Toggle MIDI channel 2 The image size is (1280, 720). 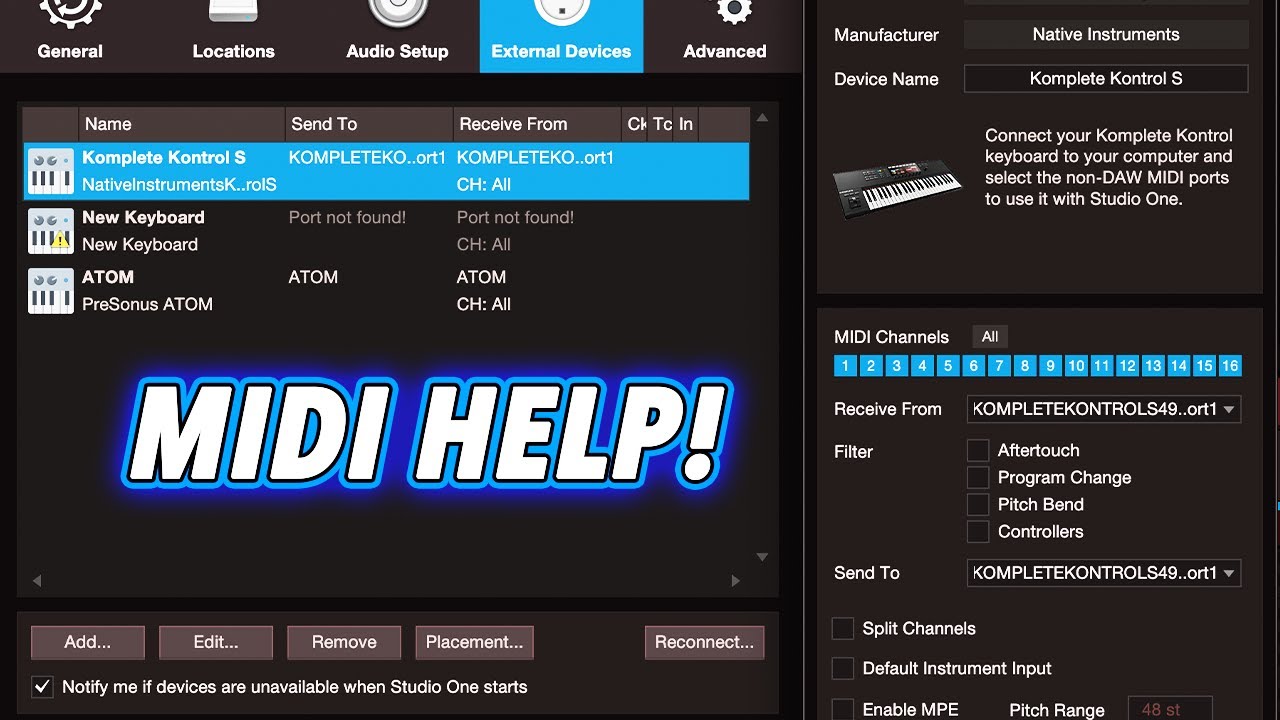click(x=871, y=366)
